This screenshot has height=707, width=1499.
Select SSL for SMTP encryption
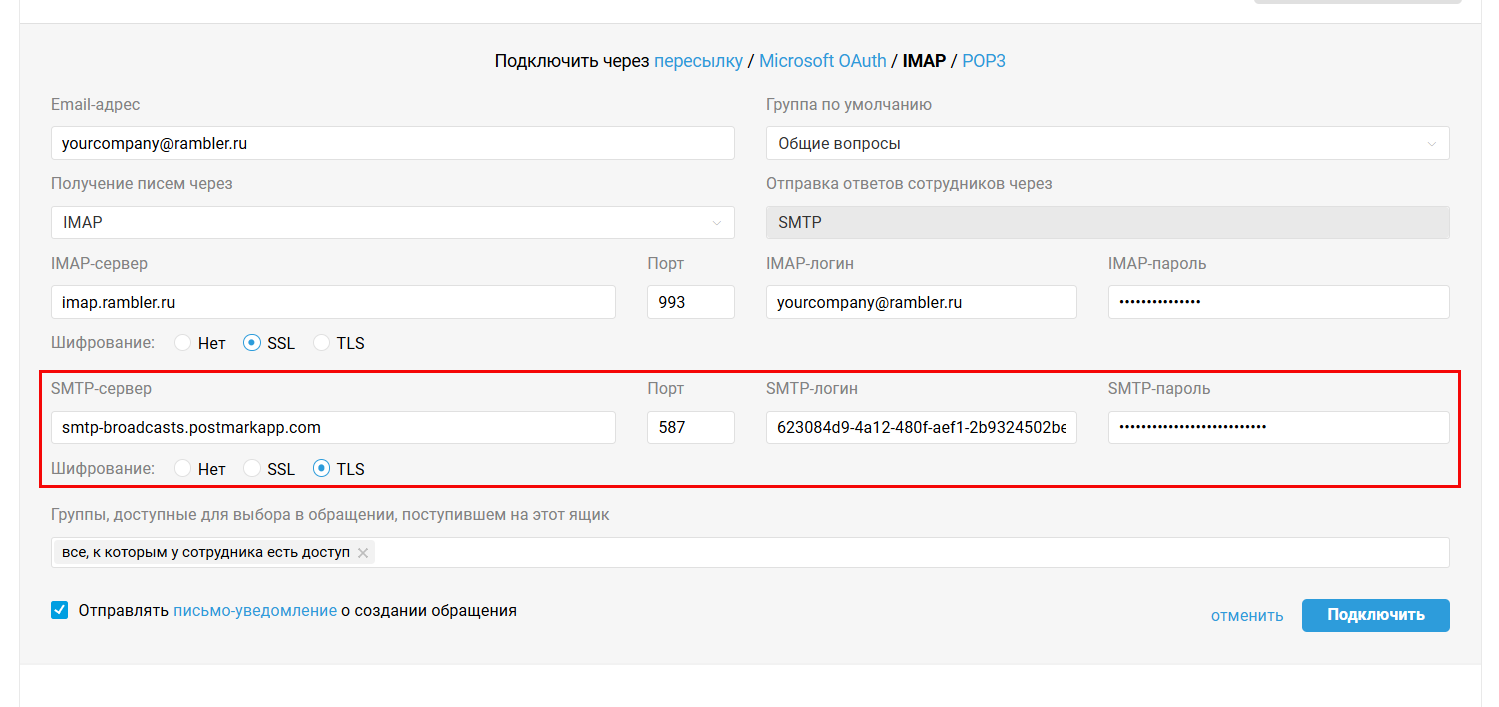[252, 469]
